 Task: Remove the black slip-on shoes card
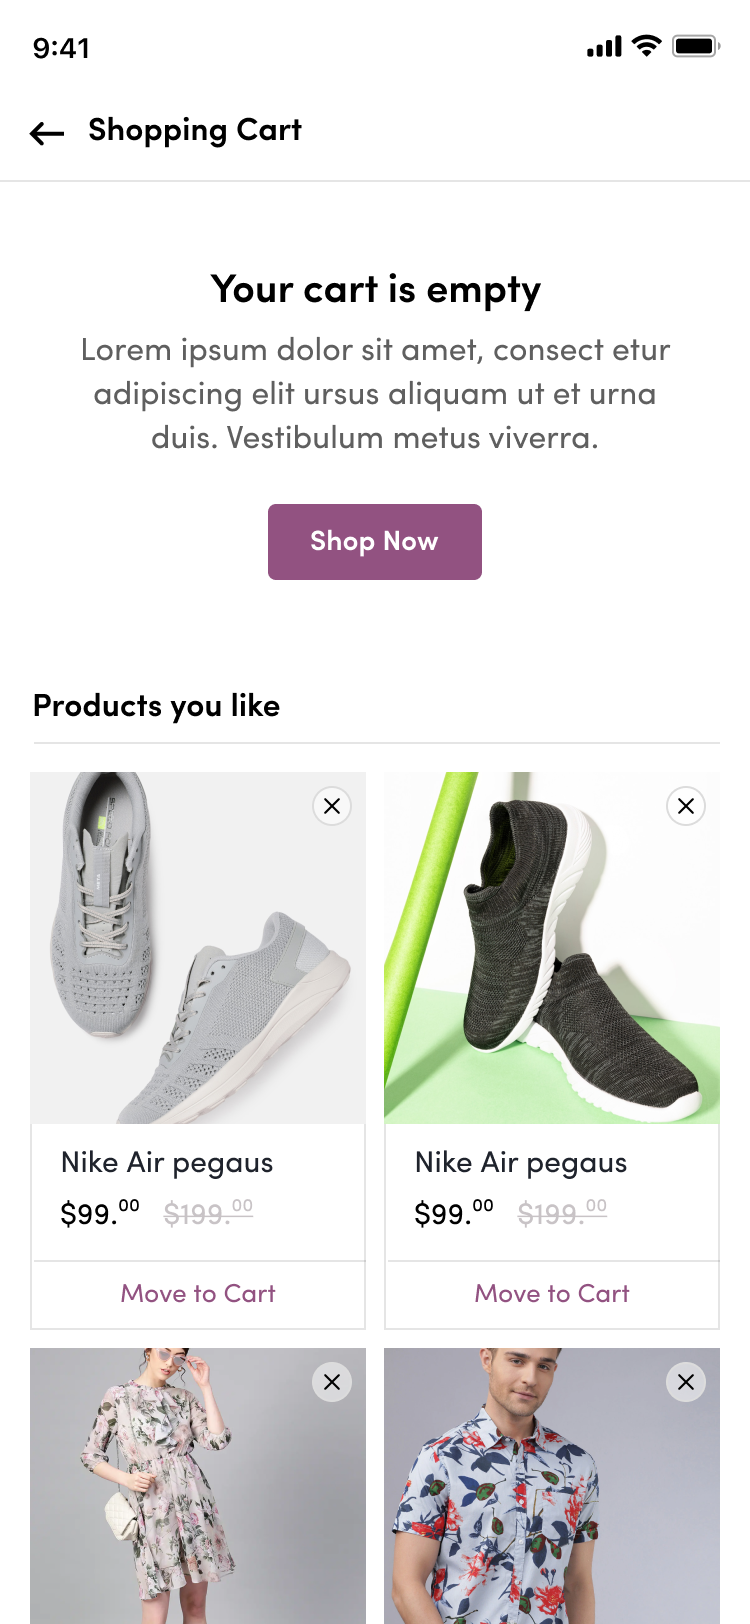tap(686, 806)
